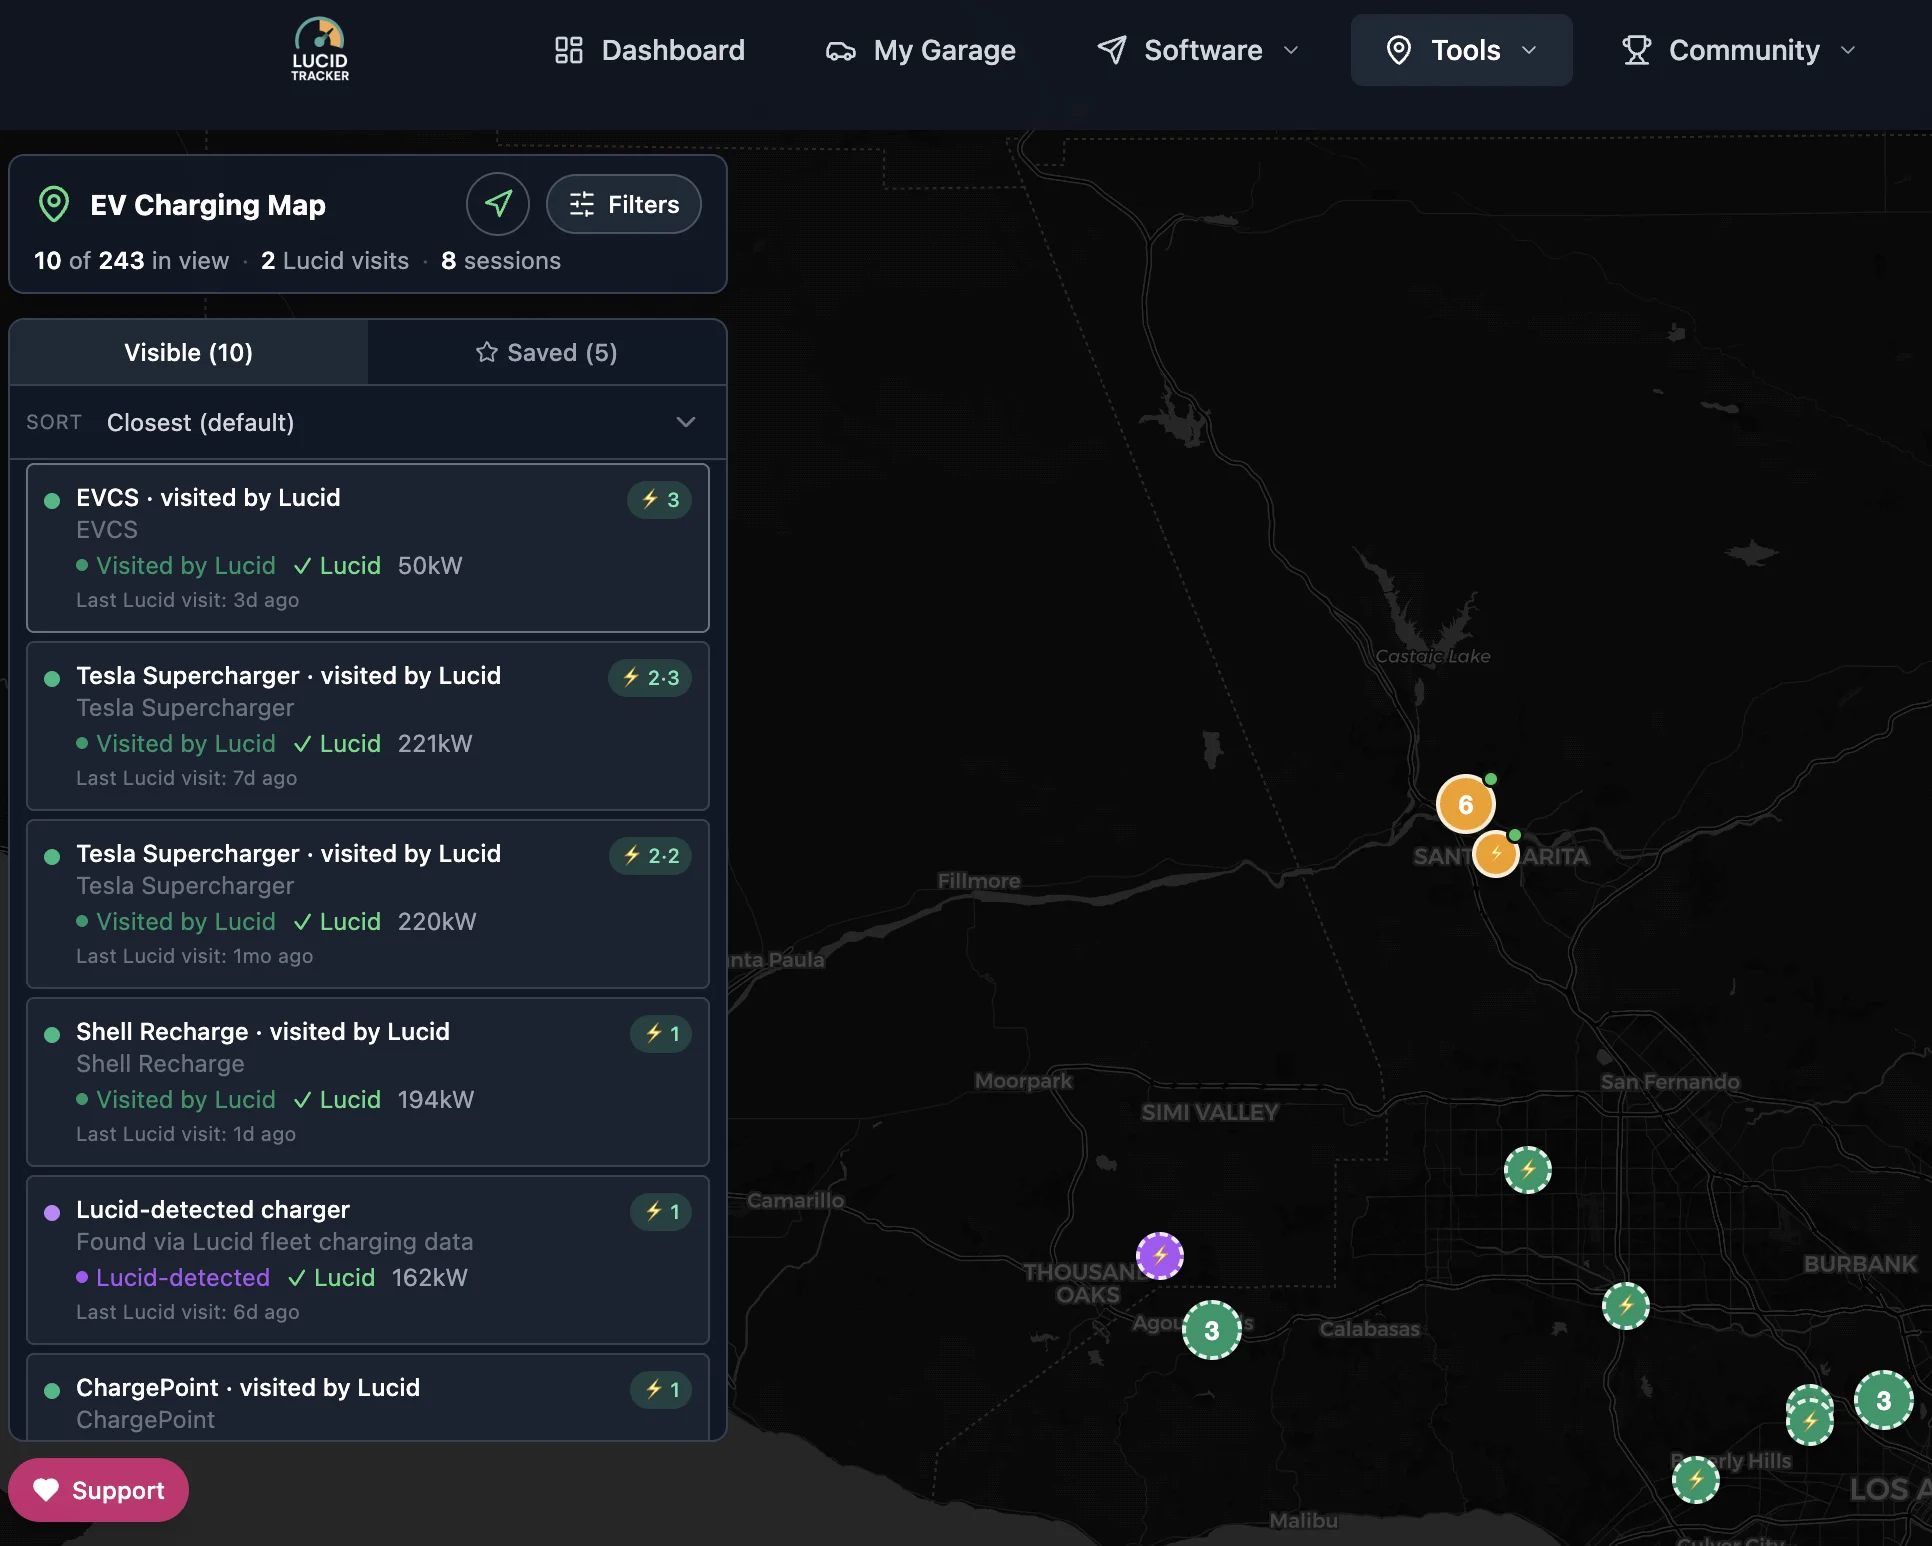Click the ChargePoint bolt badge
1932x1546 pixels.
(661, 1389)
